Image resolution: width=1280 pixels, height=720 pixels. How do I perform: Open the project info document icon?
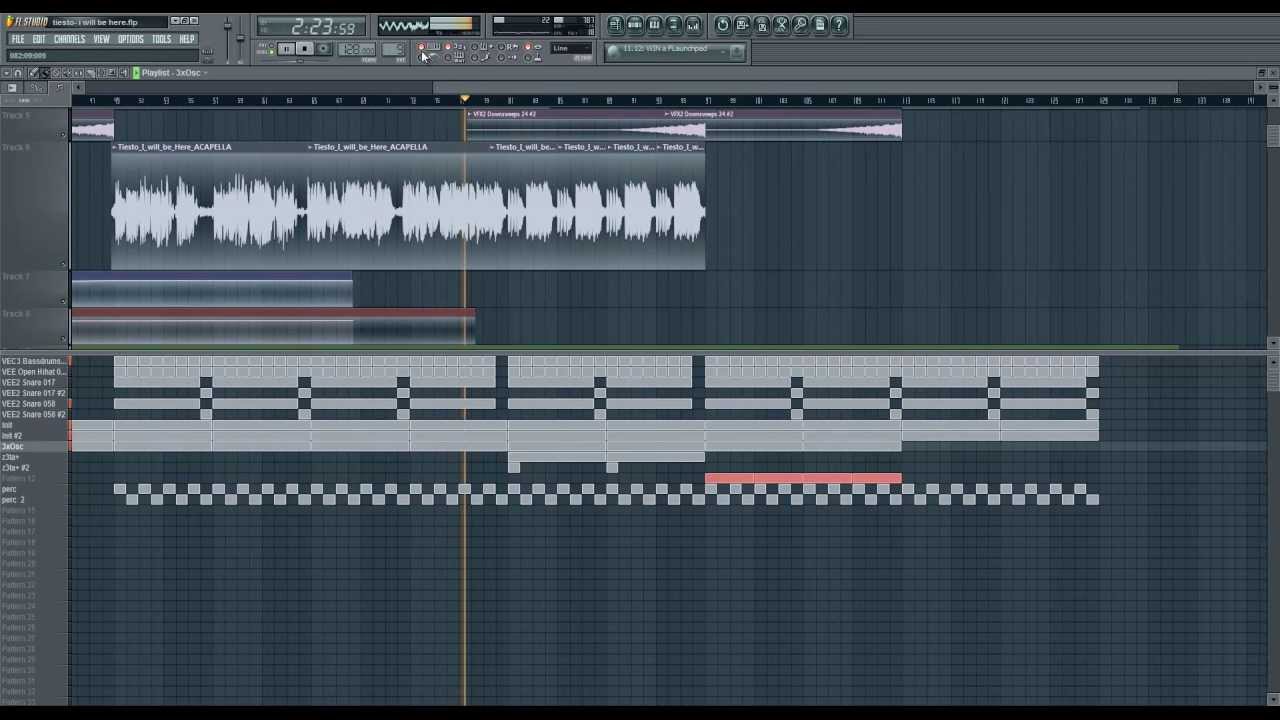pos(819,25)
